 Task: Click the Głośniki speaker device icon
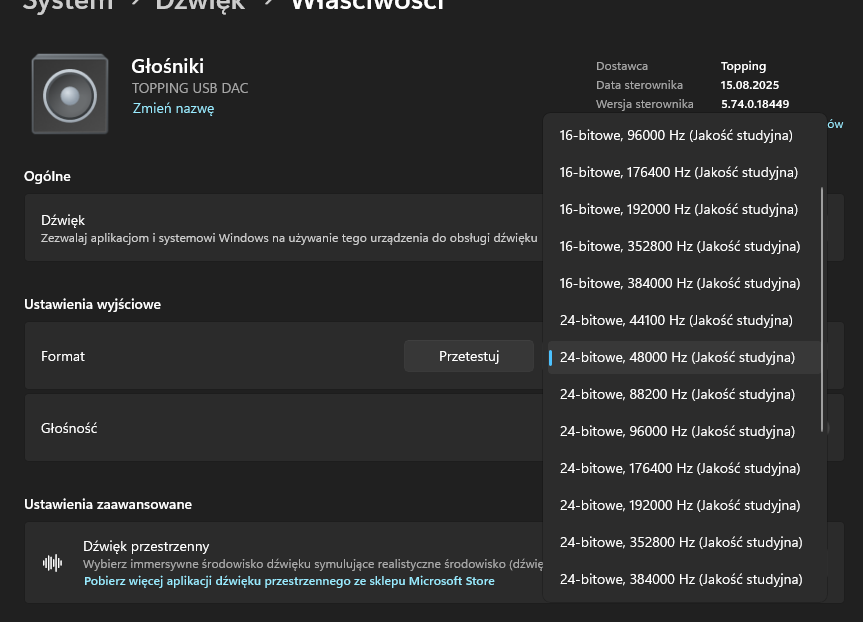69,95
